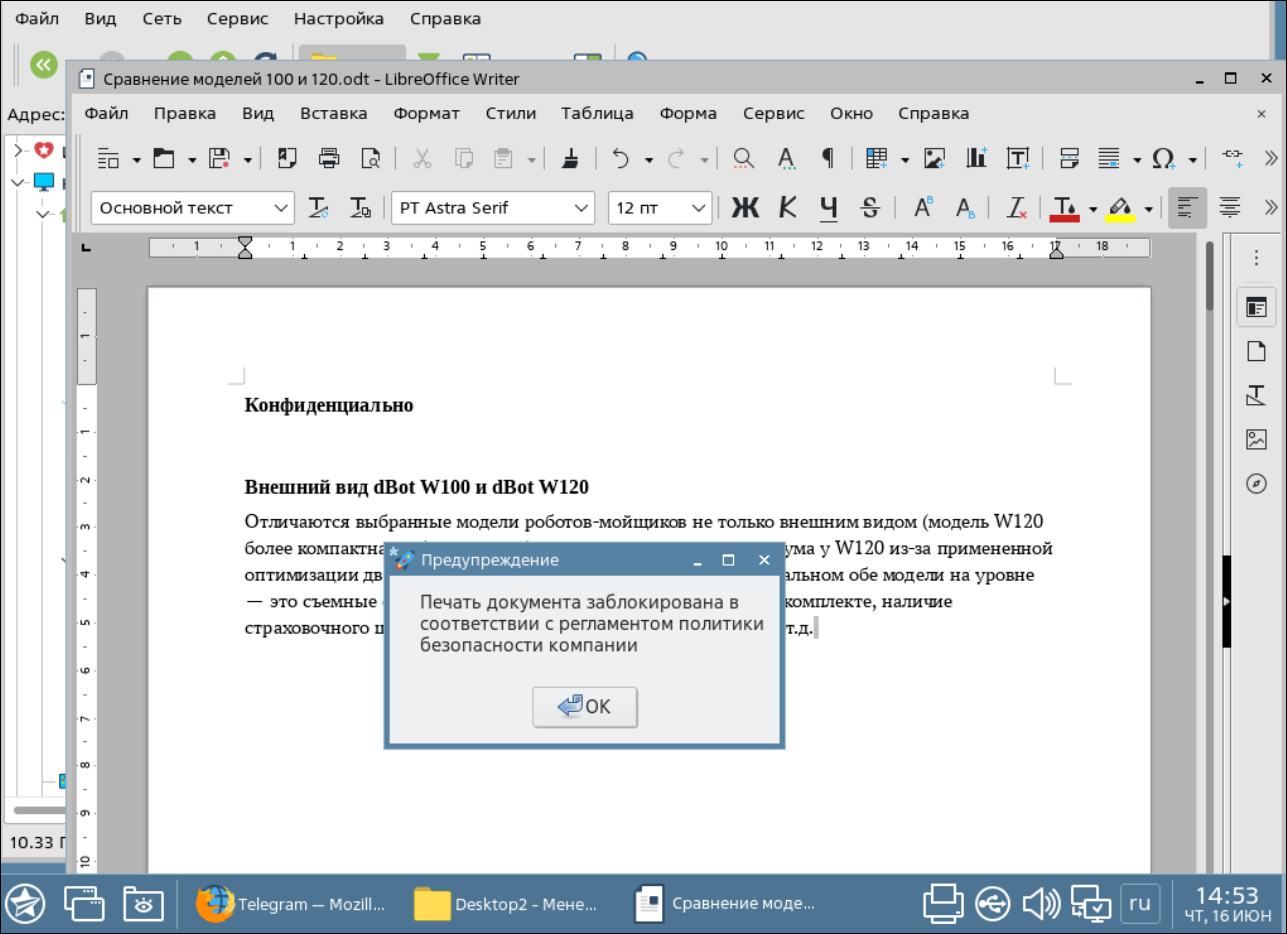Open Find and Replace magnifier icon
1287x934 pixels.
743,157
